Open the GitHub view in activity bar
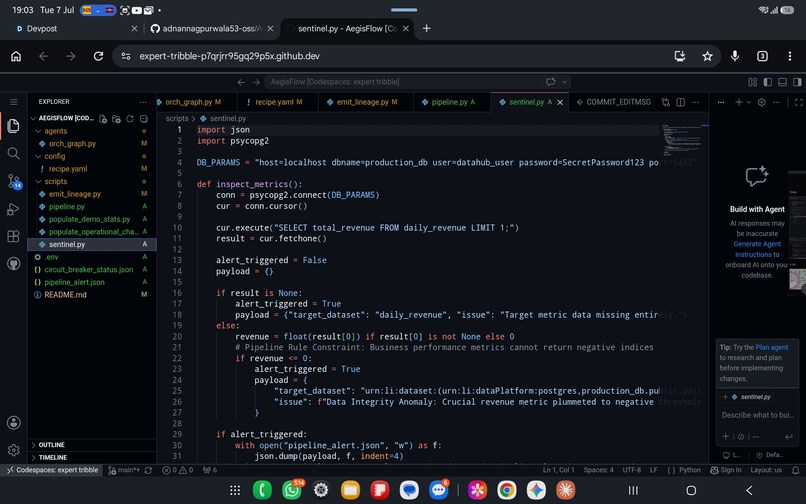This screenshot has width=806, height=504. point(13,264)
